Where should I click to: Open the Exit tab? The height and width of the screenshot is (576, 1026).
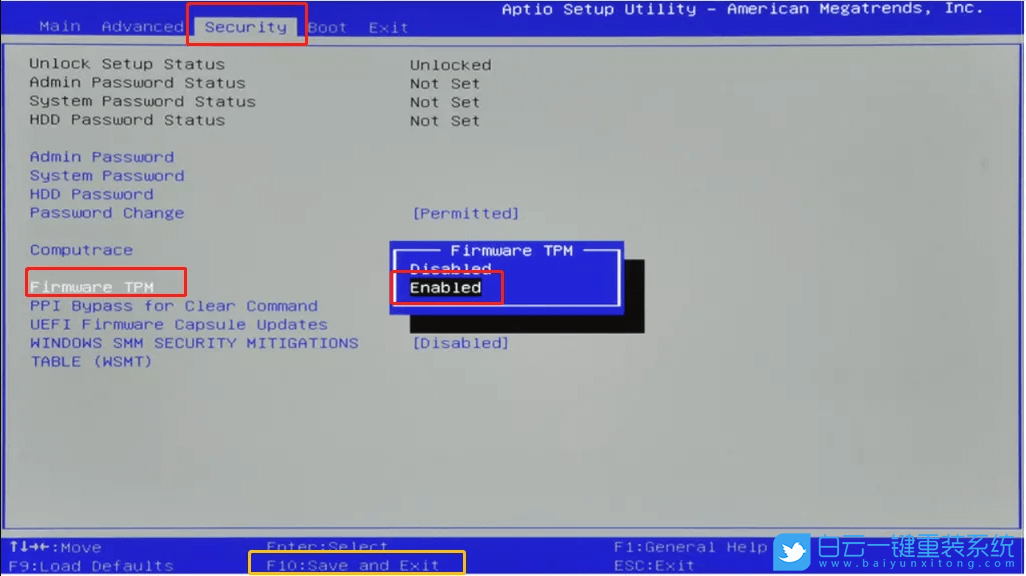388,27
